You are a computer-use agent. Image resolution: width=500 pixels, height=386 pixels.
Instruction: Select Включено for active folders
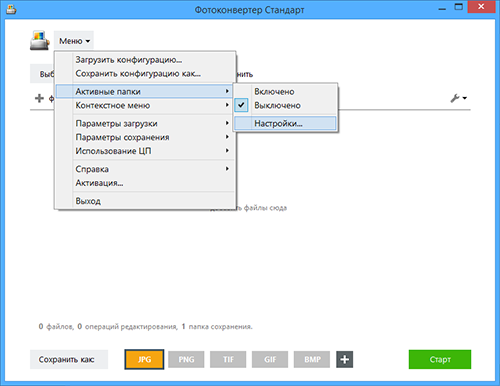(286, 91)
